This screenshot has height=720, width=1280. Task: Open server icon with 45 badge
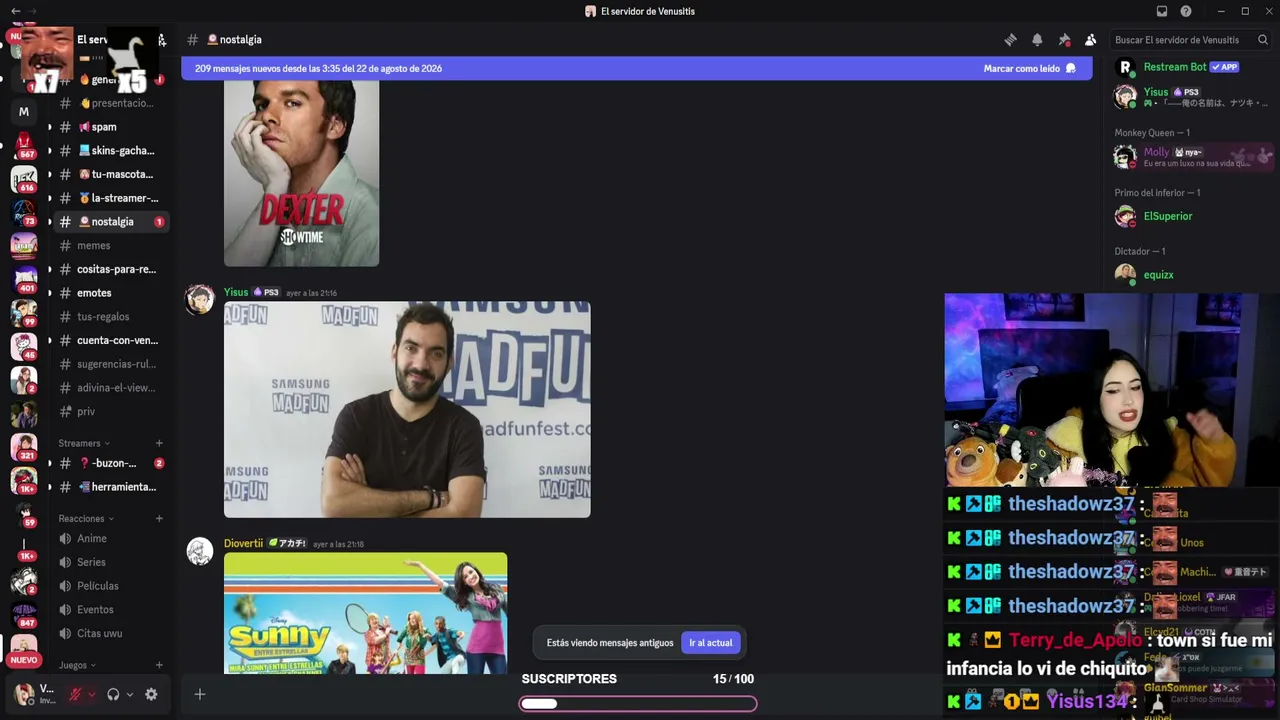[24, 346]
